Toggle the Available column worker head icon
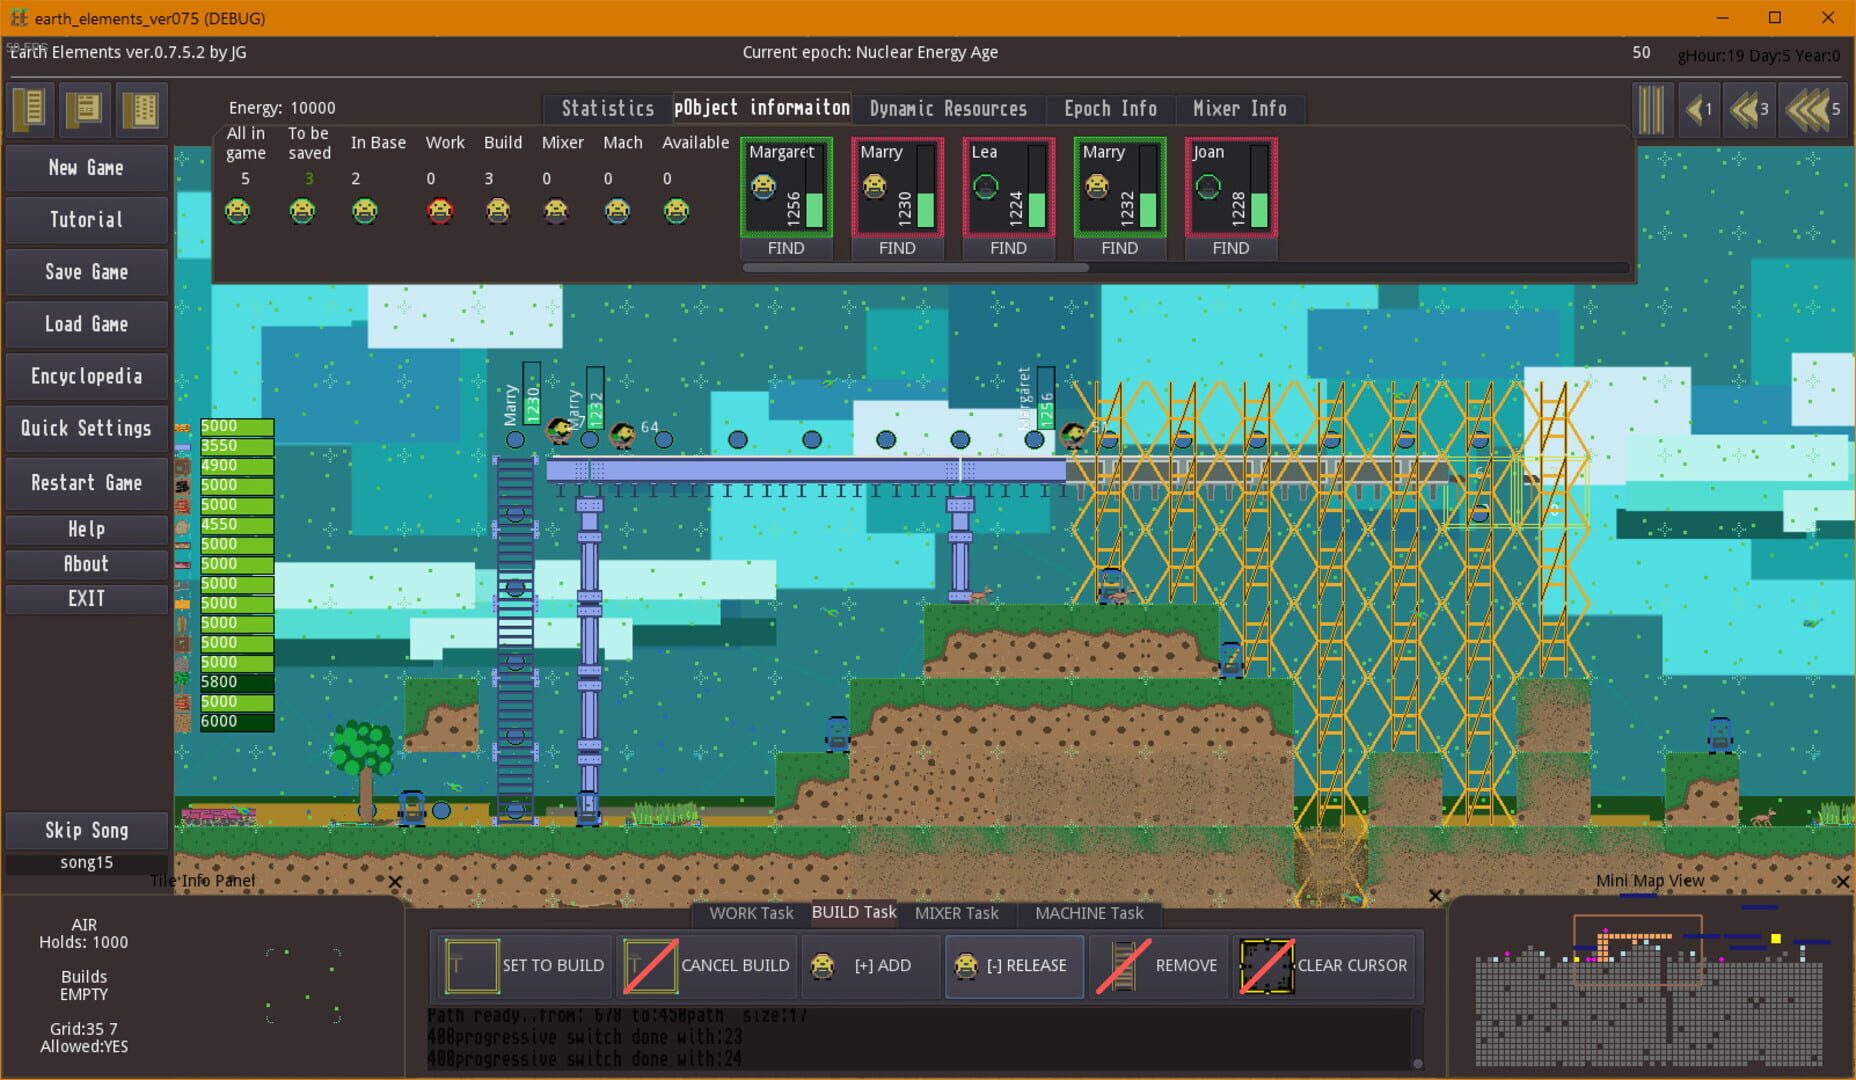The height and width of the screenshot is (1080, 1856). point(676,211)
